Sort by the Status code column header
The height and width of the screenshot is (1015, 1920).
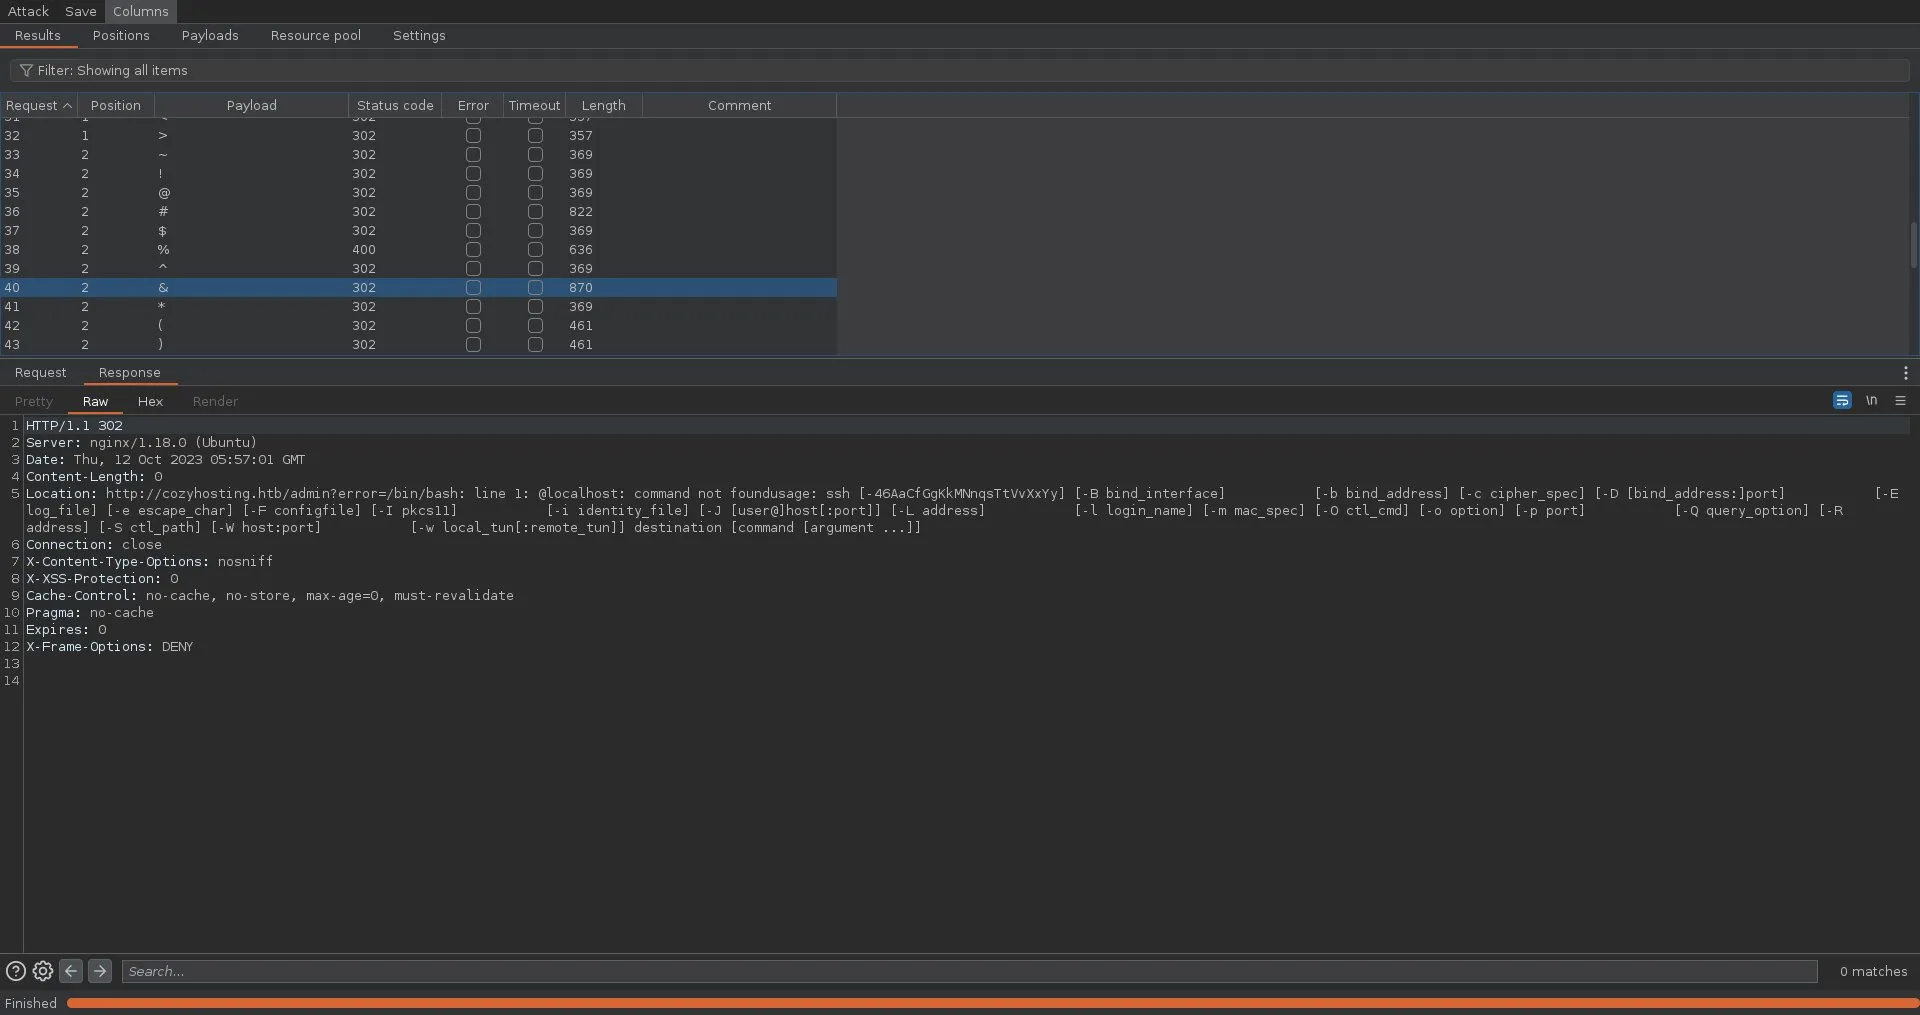(x=395, y=106)
